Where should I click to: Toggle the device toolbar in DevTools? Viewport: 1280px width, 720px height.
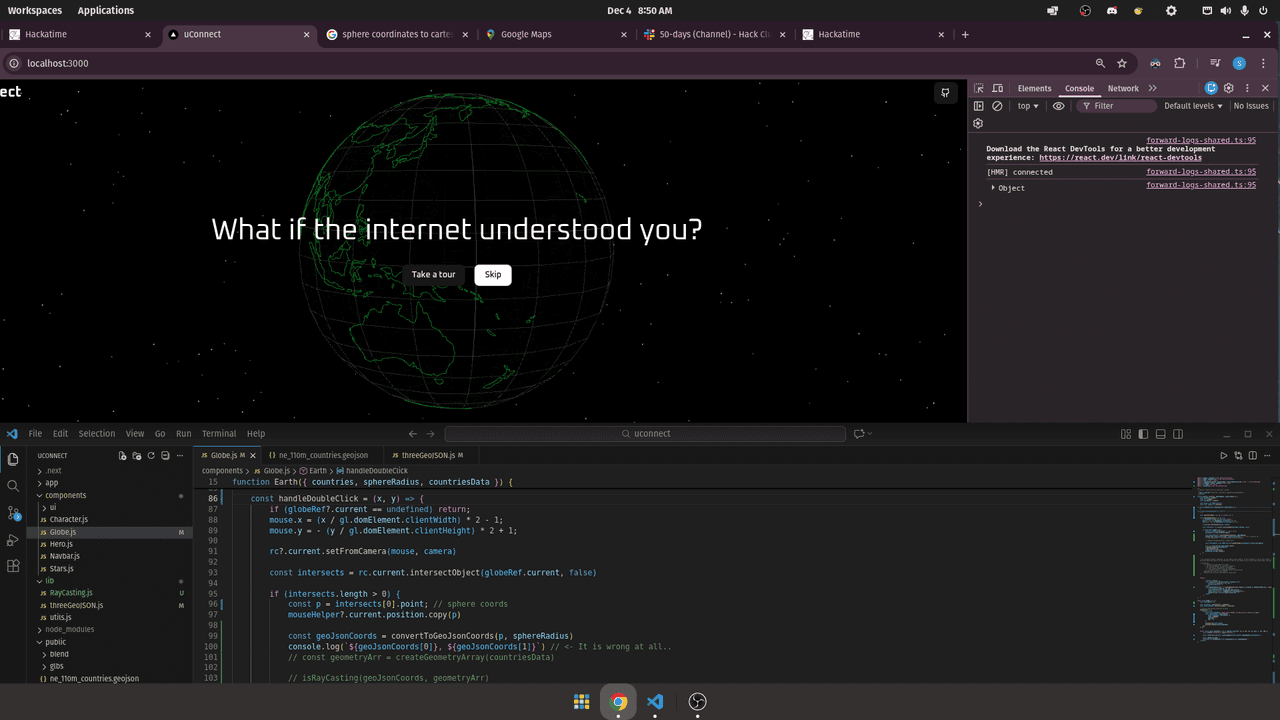point(996,88)
